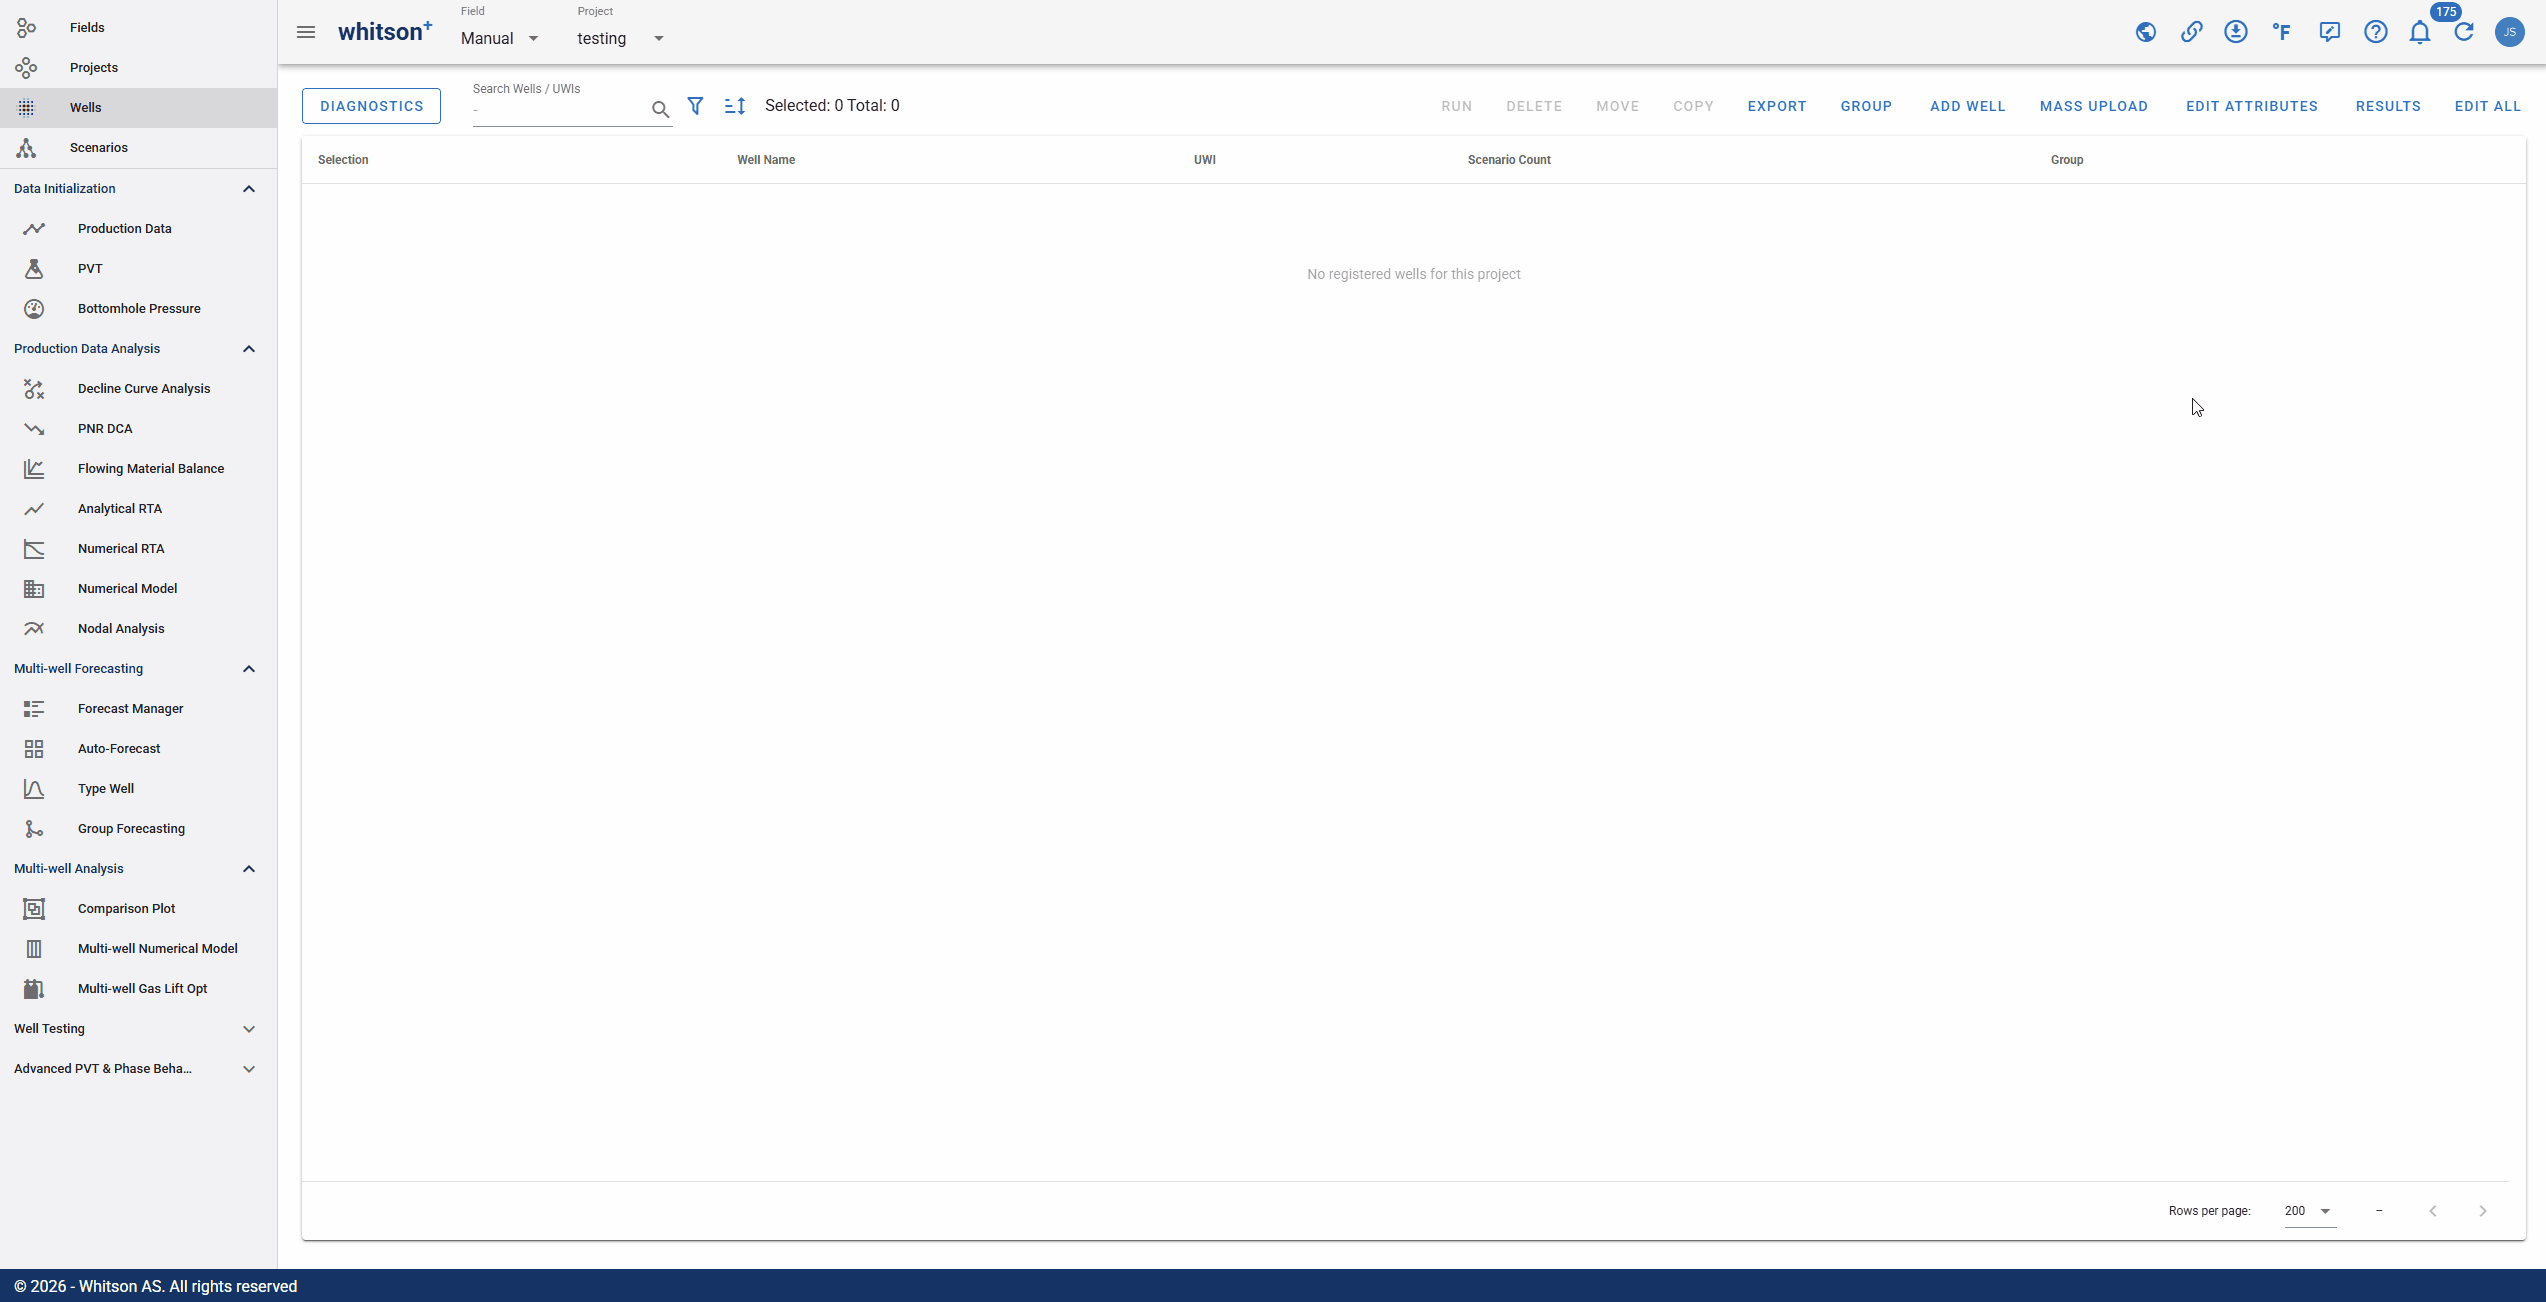Click the ADD WELL button
The width and height of the screenshot is (2546, 1302).
pyautogui.click(x=1967, y=106)
